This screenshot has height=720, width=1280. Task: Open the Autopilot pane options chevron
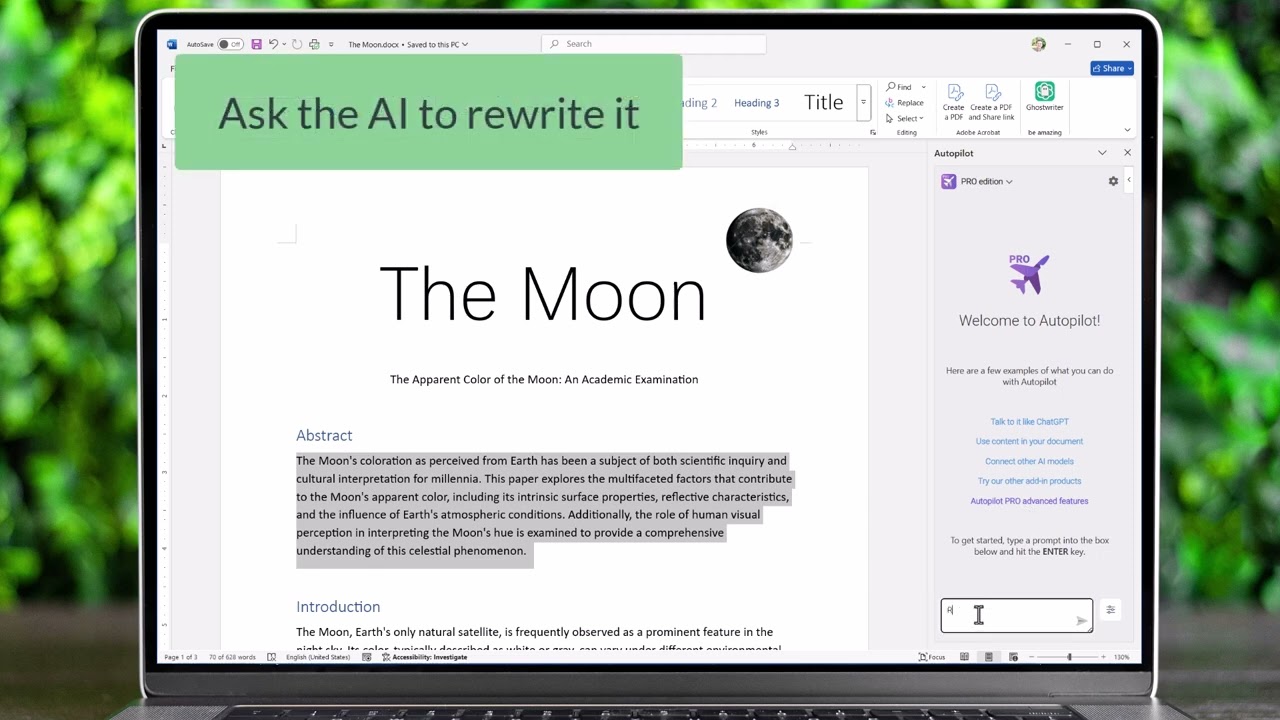coord(1102,153)
